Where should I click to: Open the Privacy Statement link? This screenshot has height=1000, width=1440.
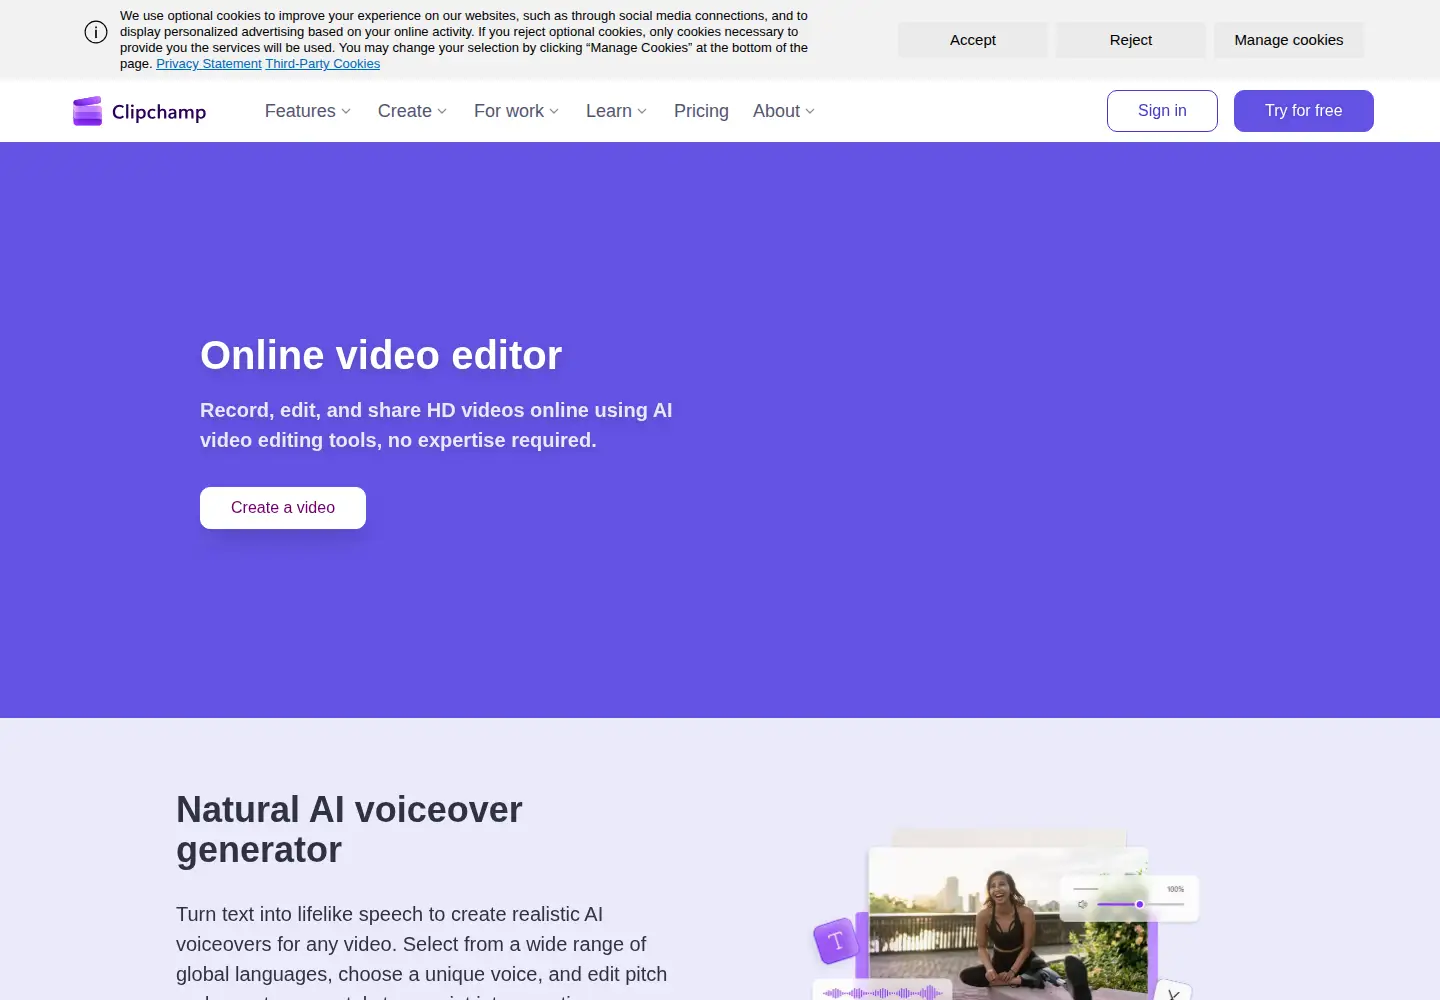click(209, 64)
